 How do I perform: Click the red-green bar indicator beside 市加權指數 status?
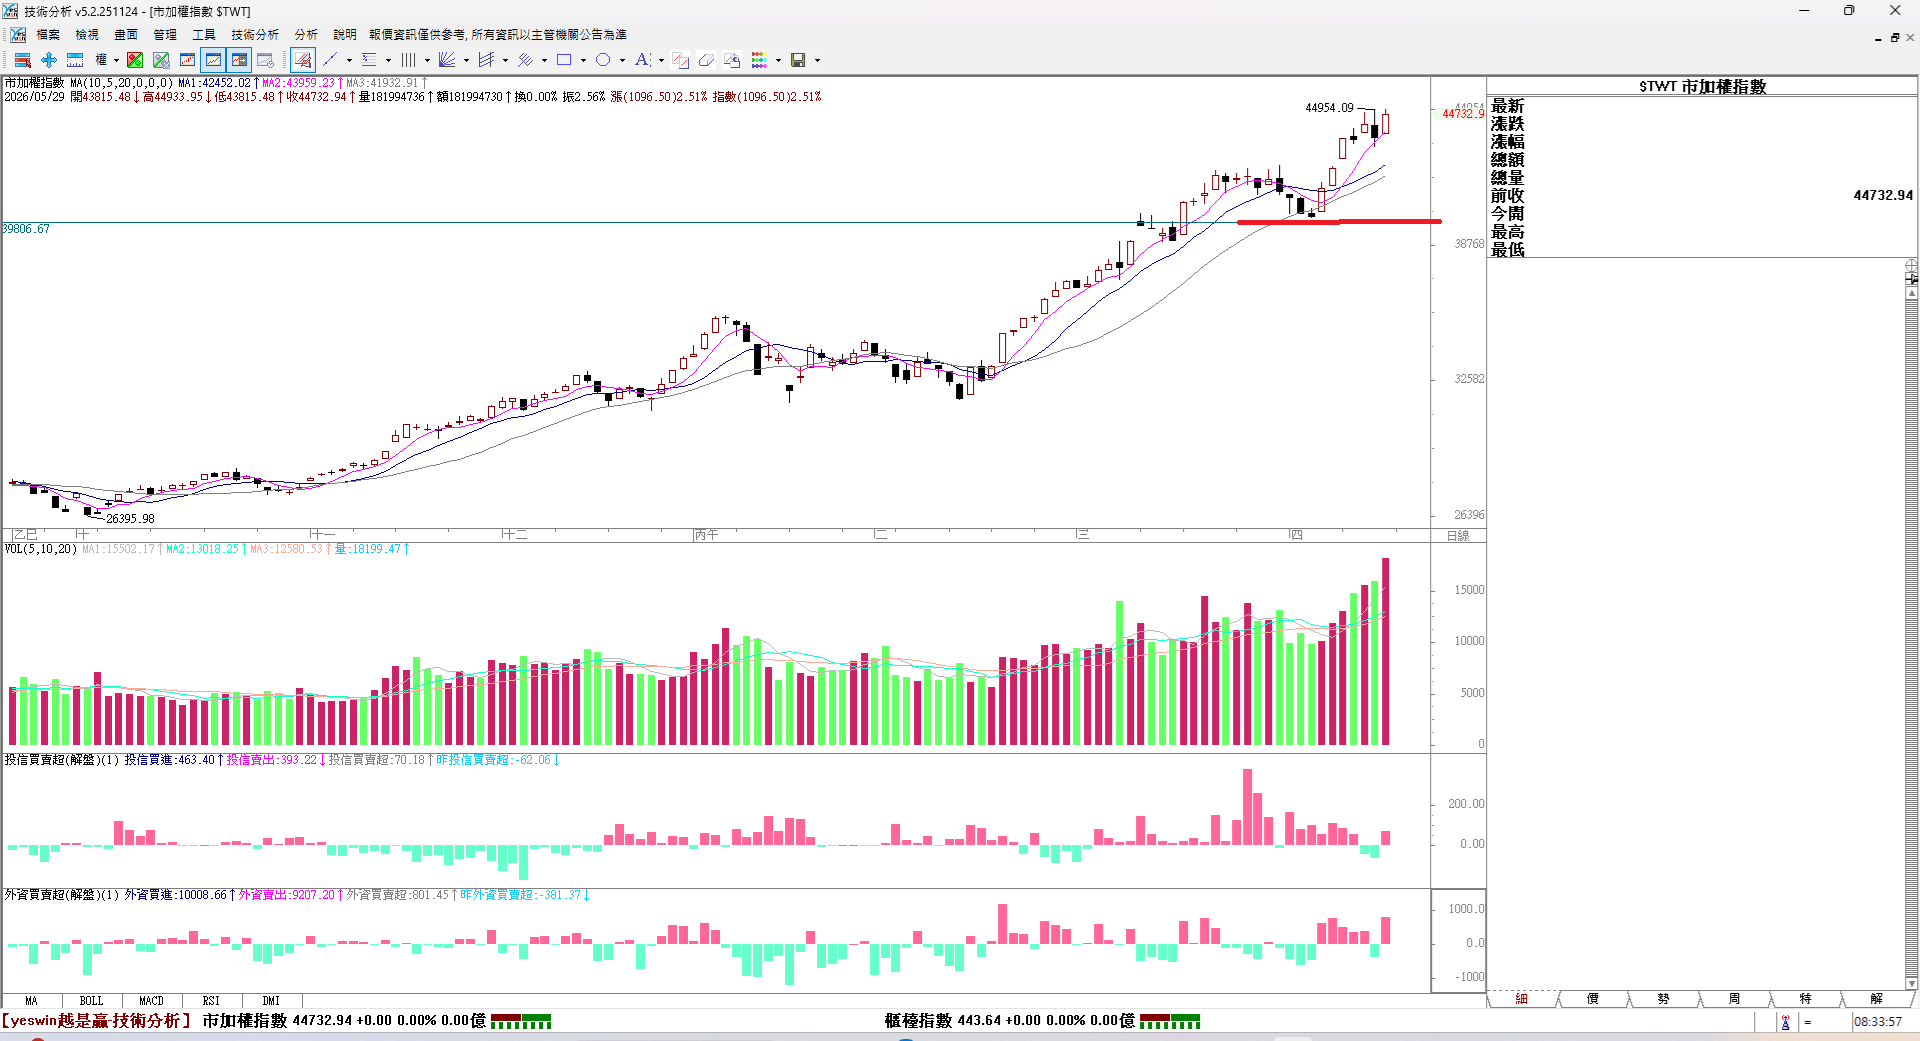coord(521,1021)
